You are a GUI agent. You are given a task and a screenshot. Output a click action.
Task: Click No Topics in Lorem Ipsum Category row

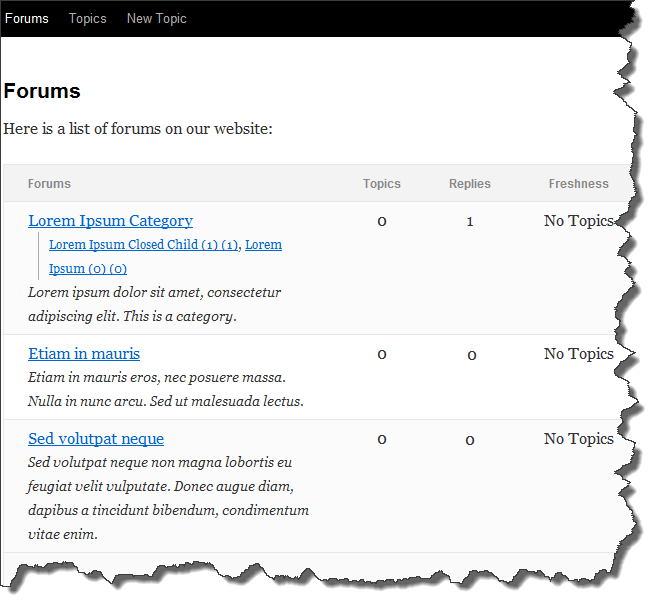[x=579, y=221]
